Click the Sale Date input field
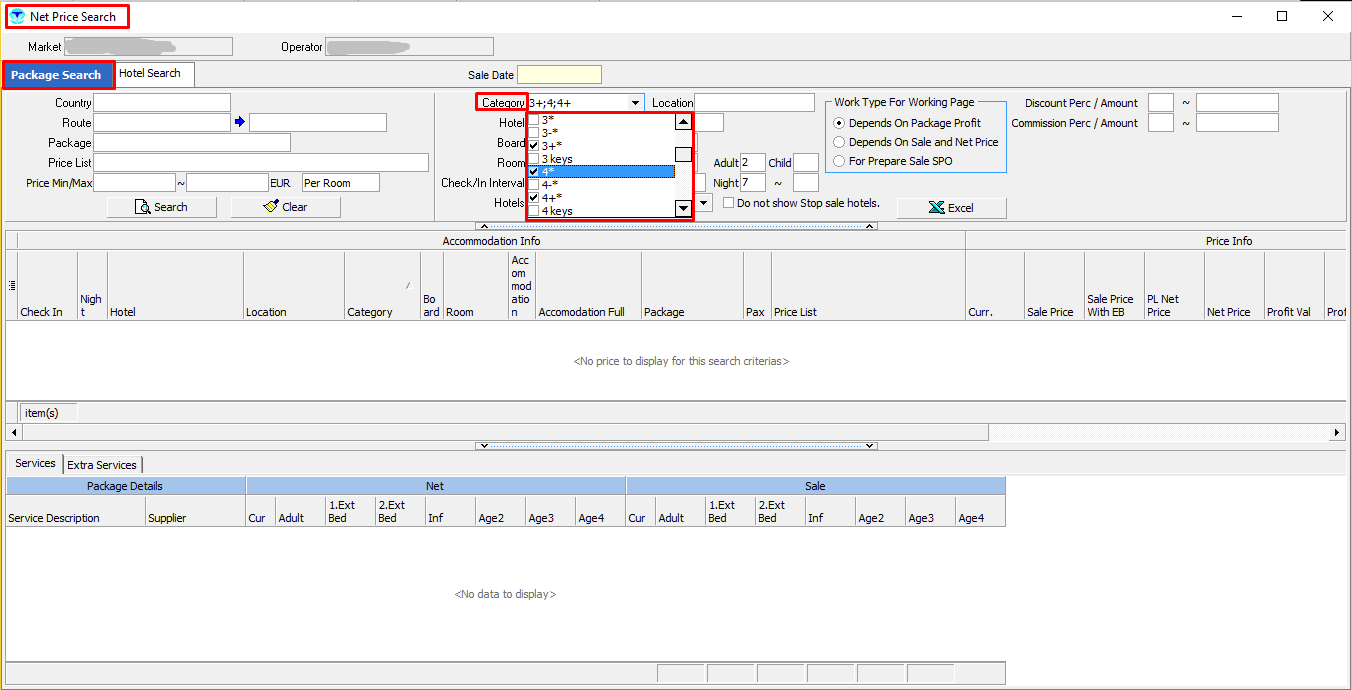 pos(559,75)
